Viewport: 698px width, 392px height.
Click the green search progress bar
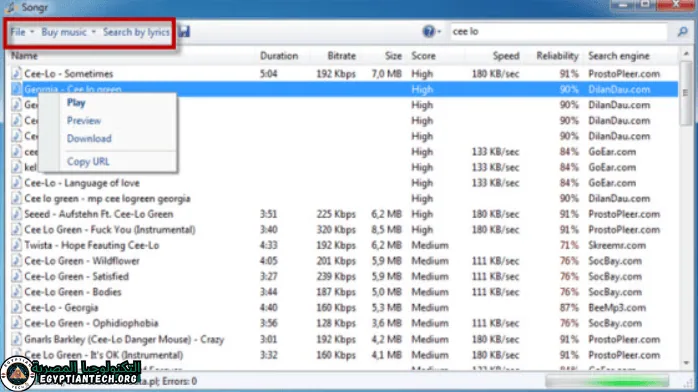pyautogui.click(x=607, y=381)
